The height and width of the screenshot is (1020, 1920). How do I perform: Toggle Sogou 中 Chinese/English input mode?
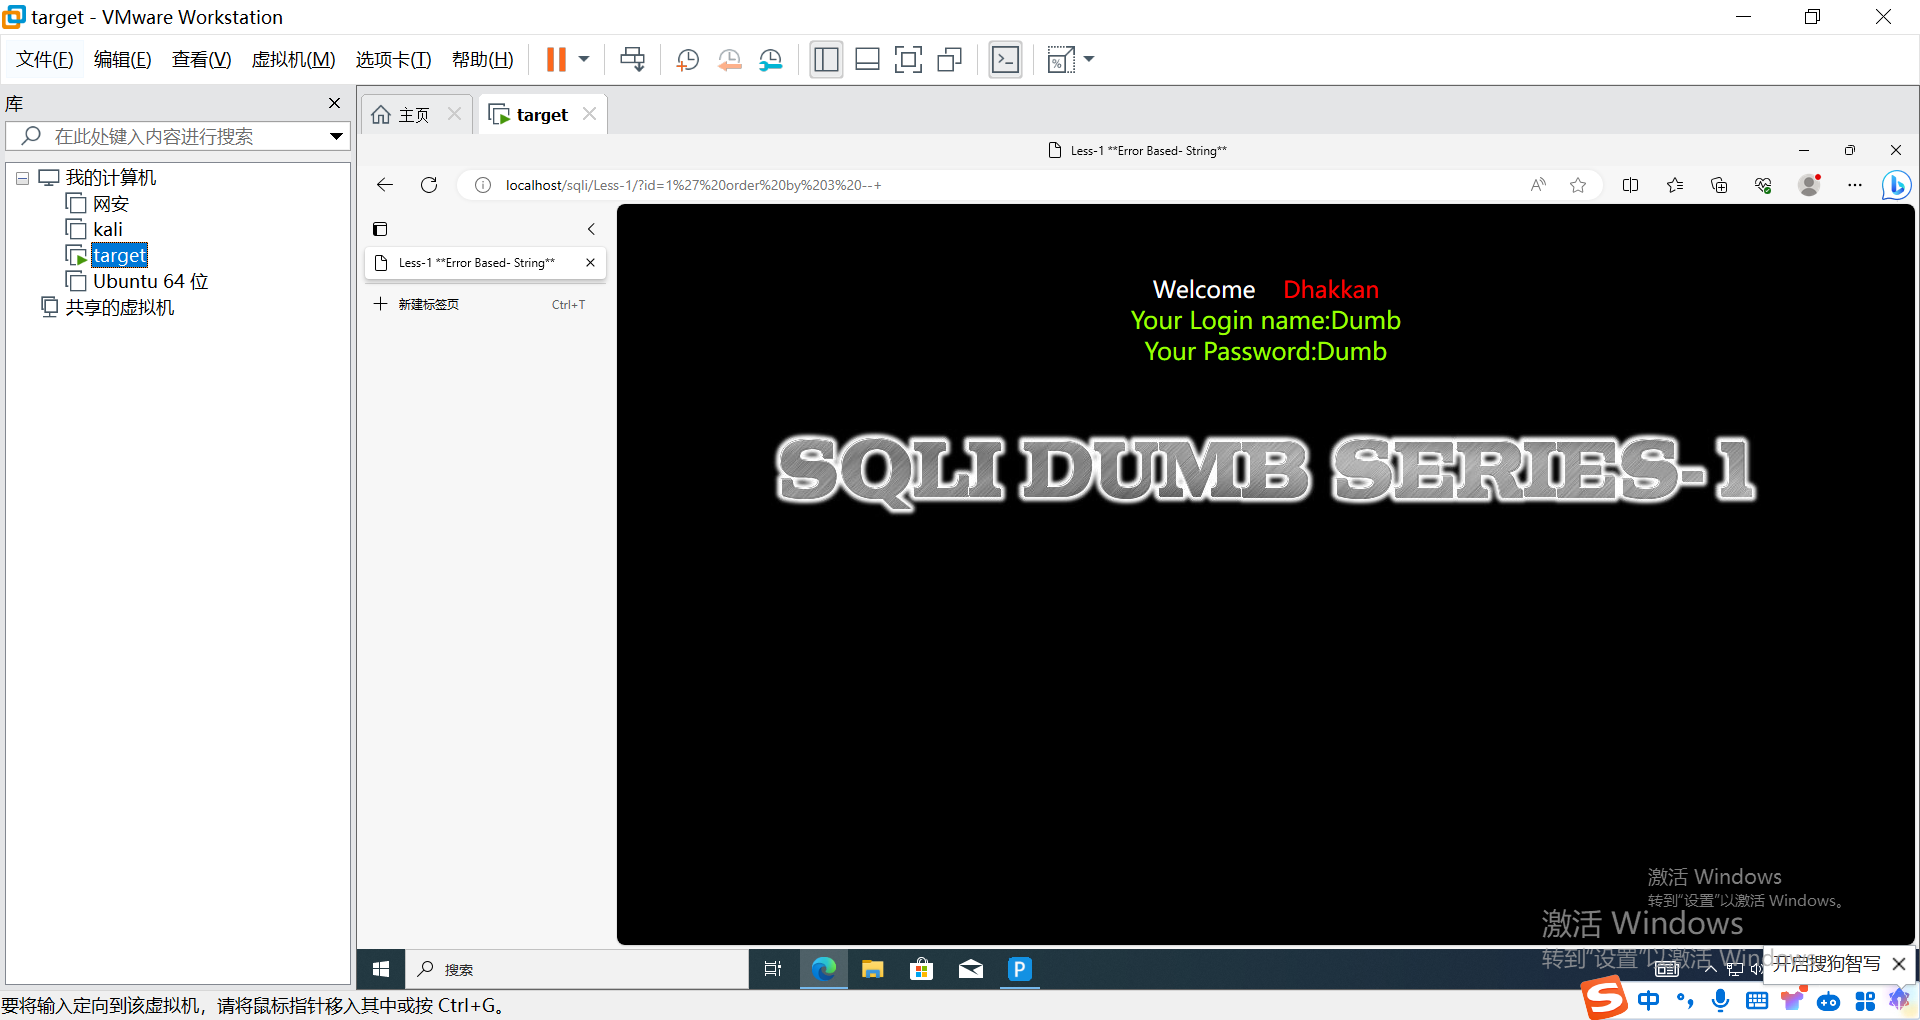point(1648,1000)
